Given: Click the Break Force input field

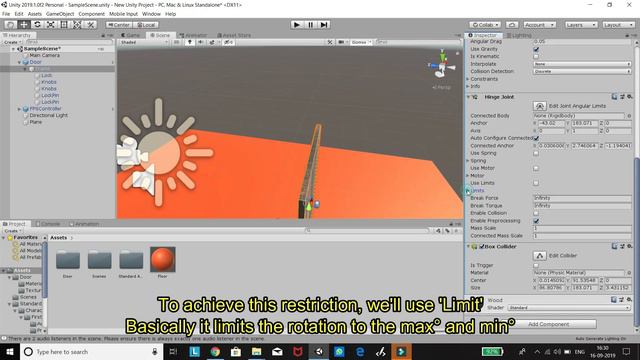Looking at the screenshot, I should point(582,198).
